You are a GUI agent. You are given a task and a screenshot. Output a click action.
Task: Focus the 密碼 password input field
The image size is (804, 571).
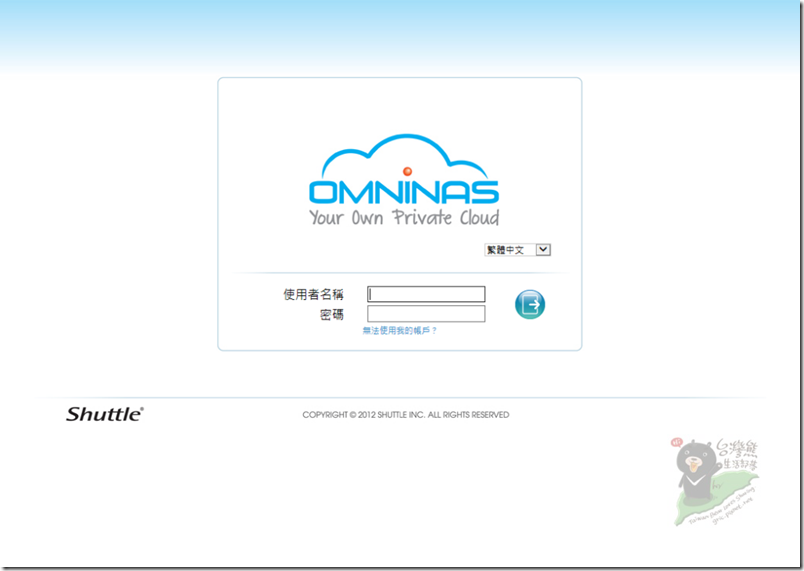click(x=426, y=314)
